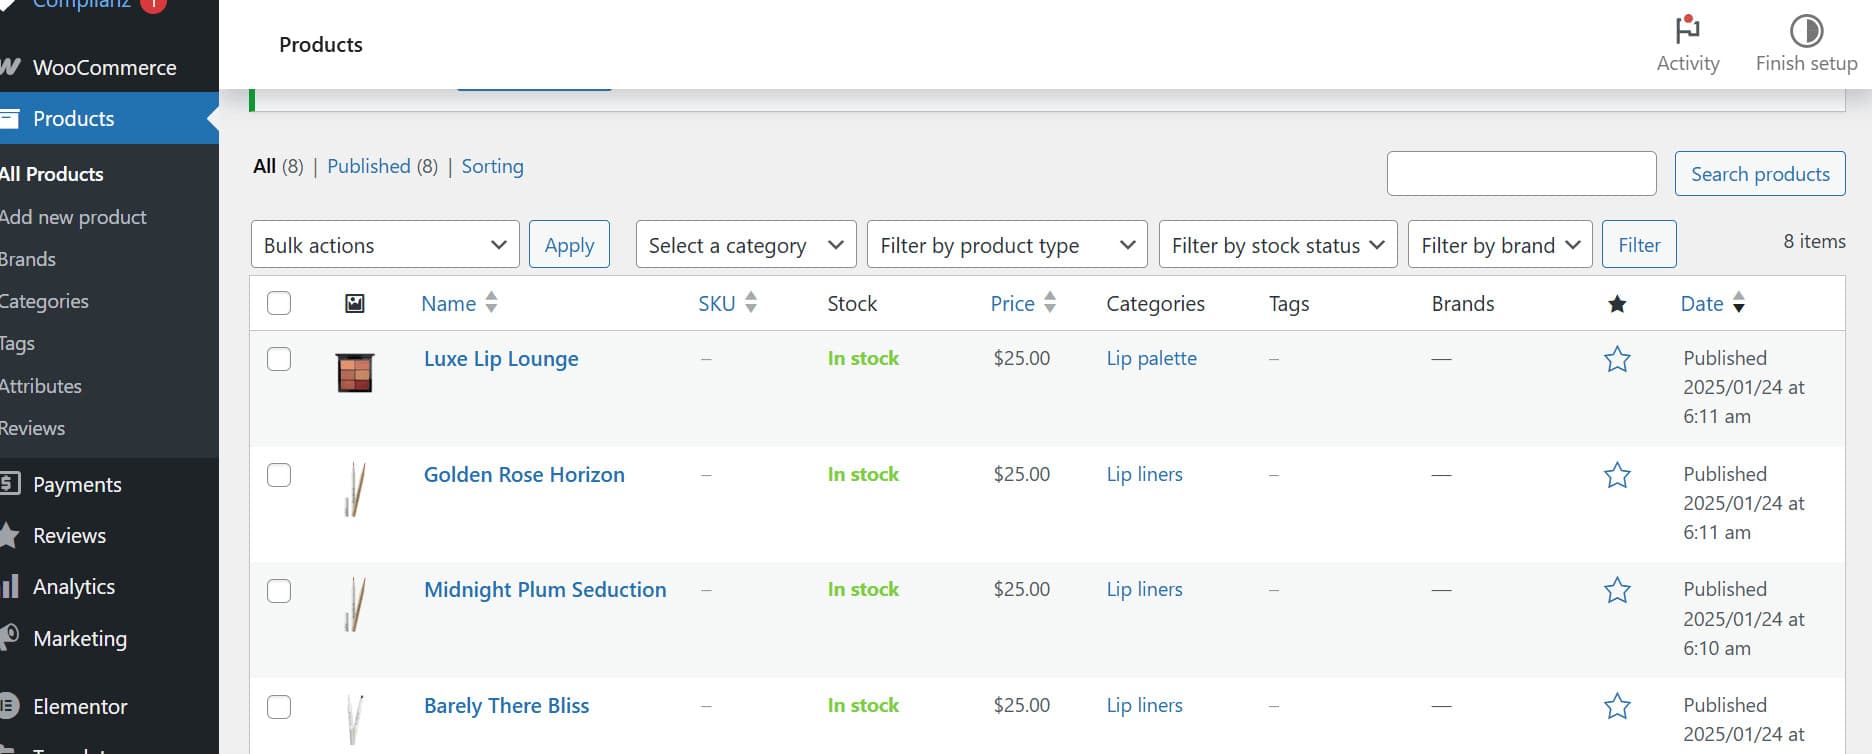This screenshot has height=754, width=1872.
Task: Open the Filter by product type dropdown
Action: [x=1008, y=245]
